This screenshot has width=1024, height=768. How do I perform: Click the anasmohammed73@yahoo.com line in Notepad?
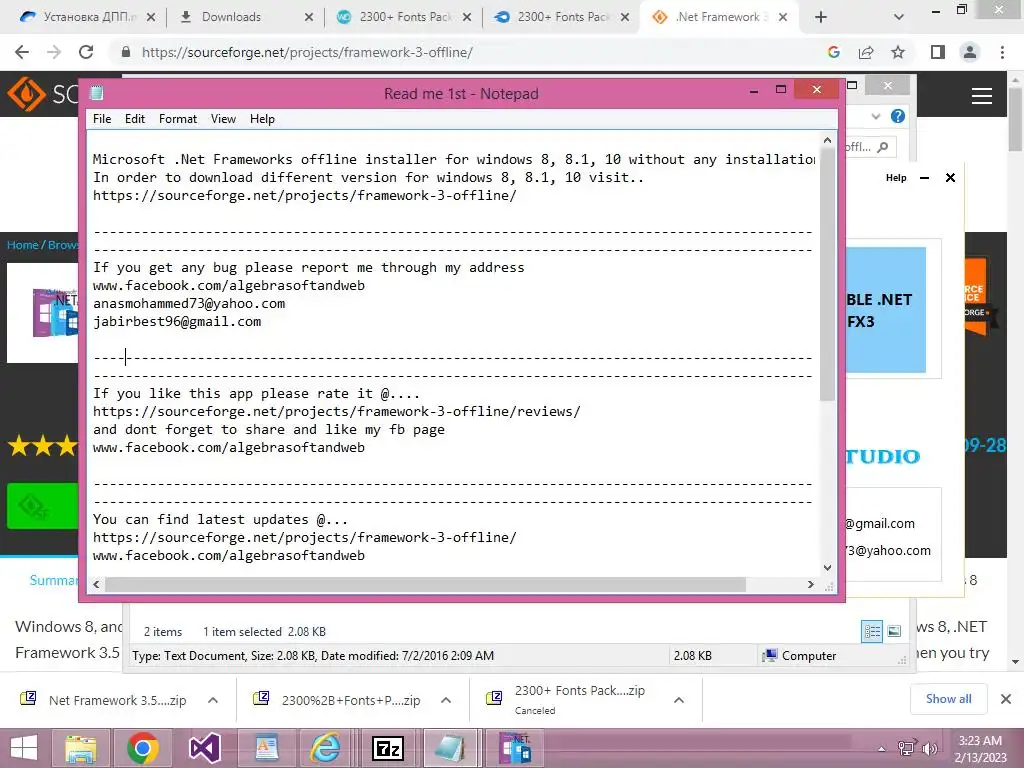click(x=189, y=303)
